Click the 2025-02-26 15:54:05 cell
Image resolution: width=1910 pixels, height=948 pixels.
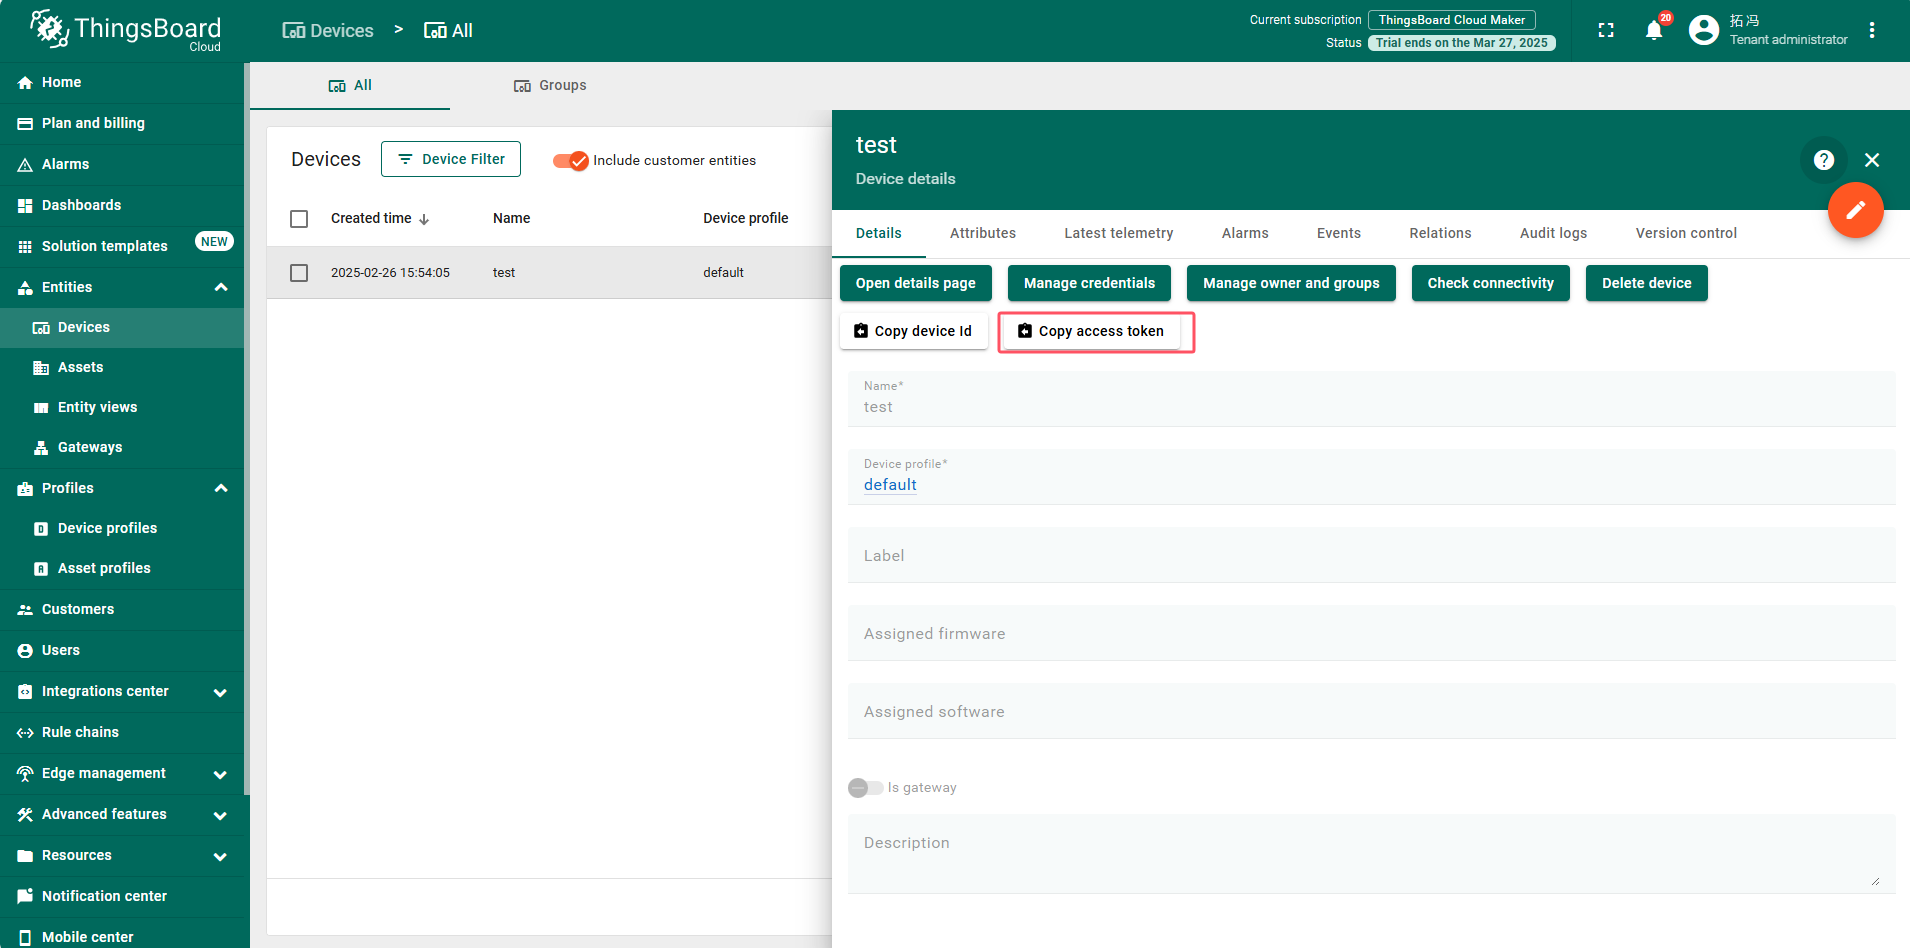(390, 273)
